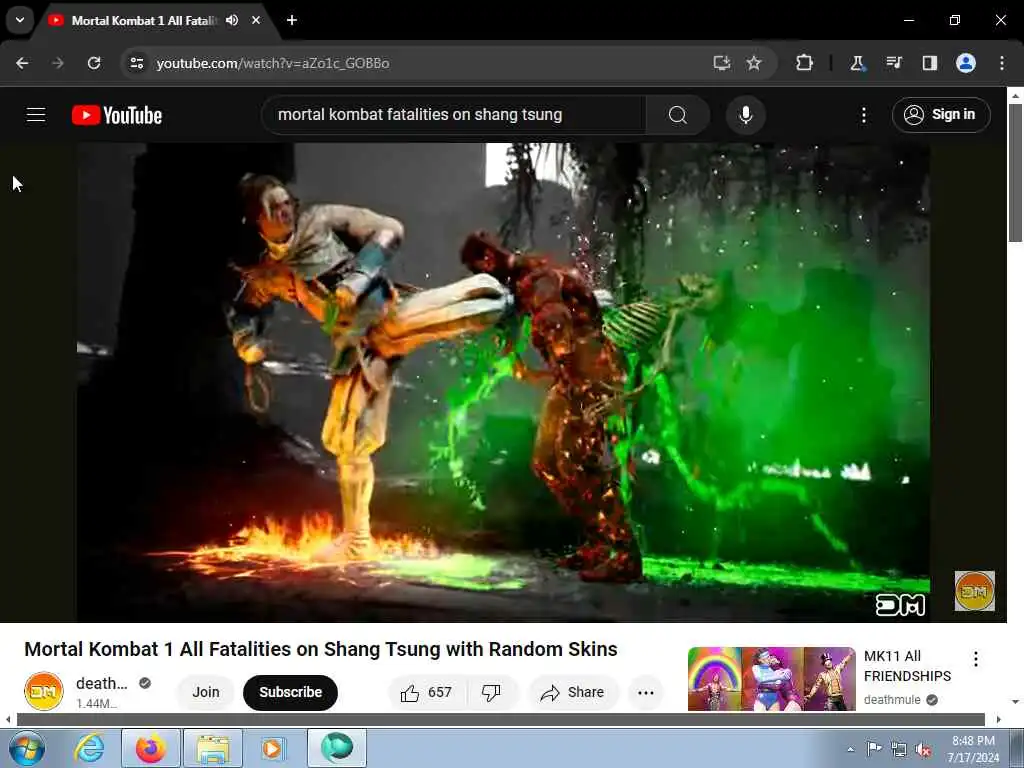This screenshot has height=768, width=1024.
Task: Click the DM channel watermark on video
Action: pos(974,591)
